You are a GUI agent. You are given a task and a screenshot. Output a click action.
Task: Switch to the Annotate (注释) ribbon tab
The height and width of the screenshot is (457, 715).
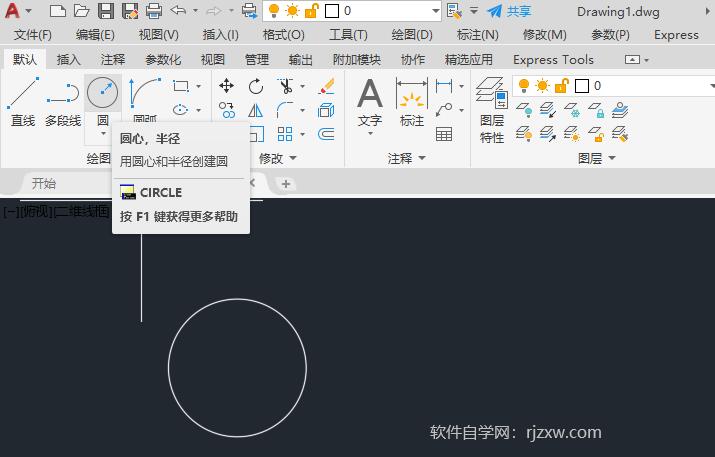(113, 59)
